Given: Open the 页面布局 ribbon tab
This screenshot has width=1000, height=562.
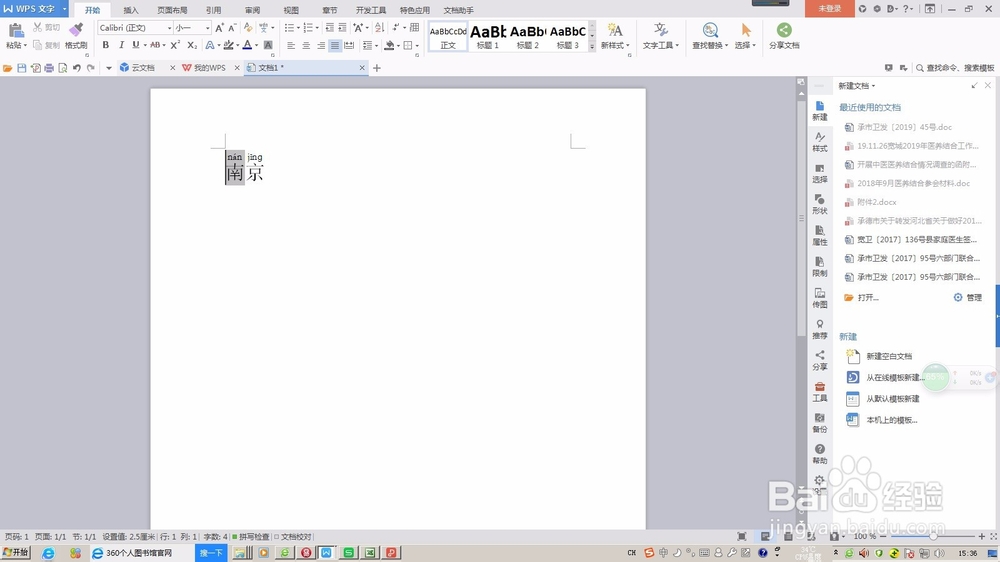Looking at the screenshot, I should click(172, 10).
